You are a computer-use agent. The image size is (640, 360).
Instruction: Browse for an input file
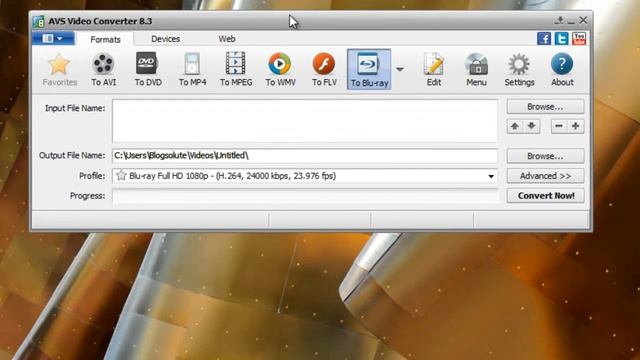(x=545, y=107)
